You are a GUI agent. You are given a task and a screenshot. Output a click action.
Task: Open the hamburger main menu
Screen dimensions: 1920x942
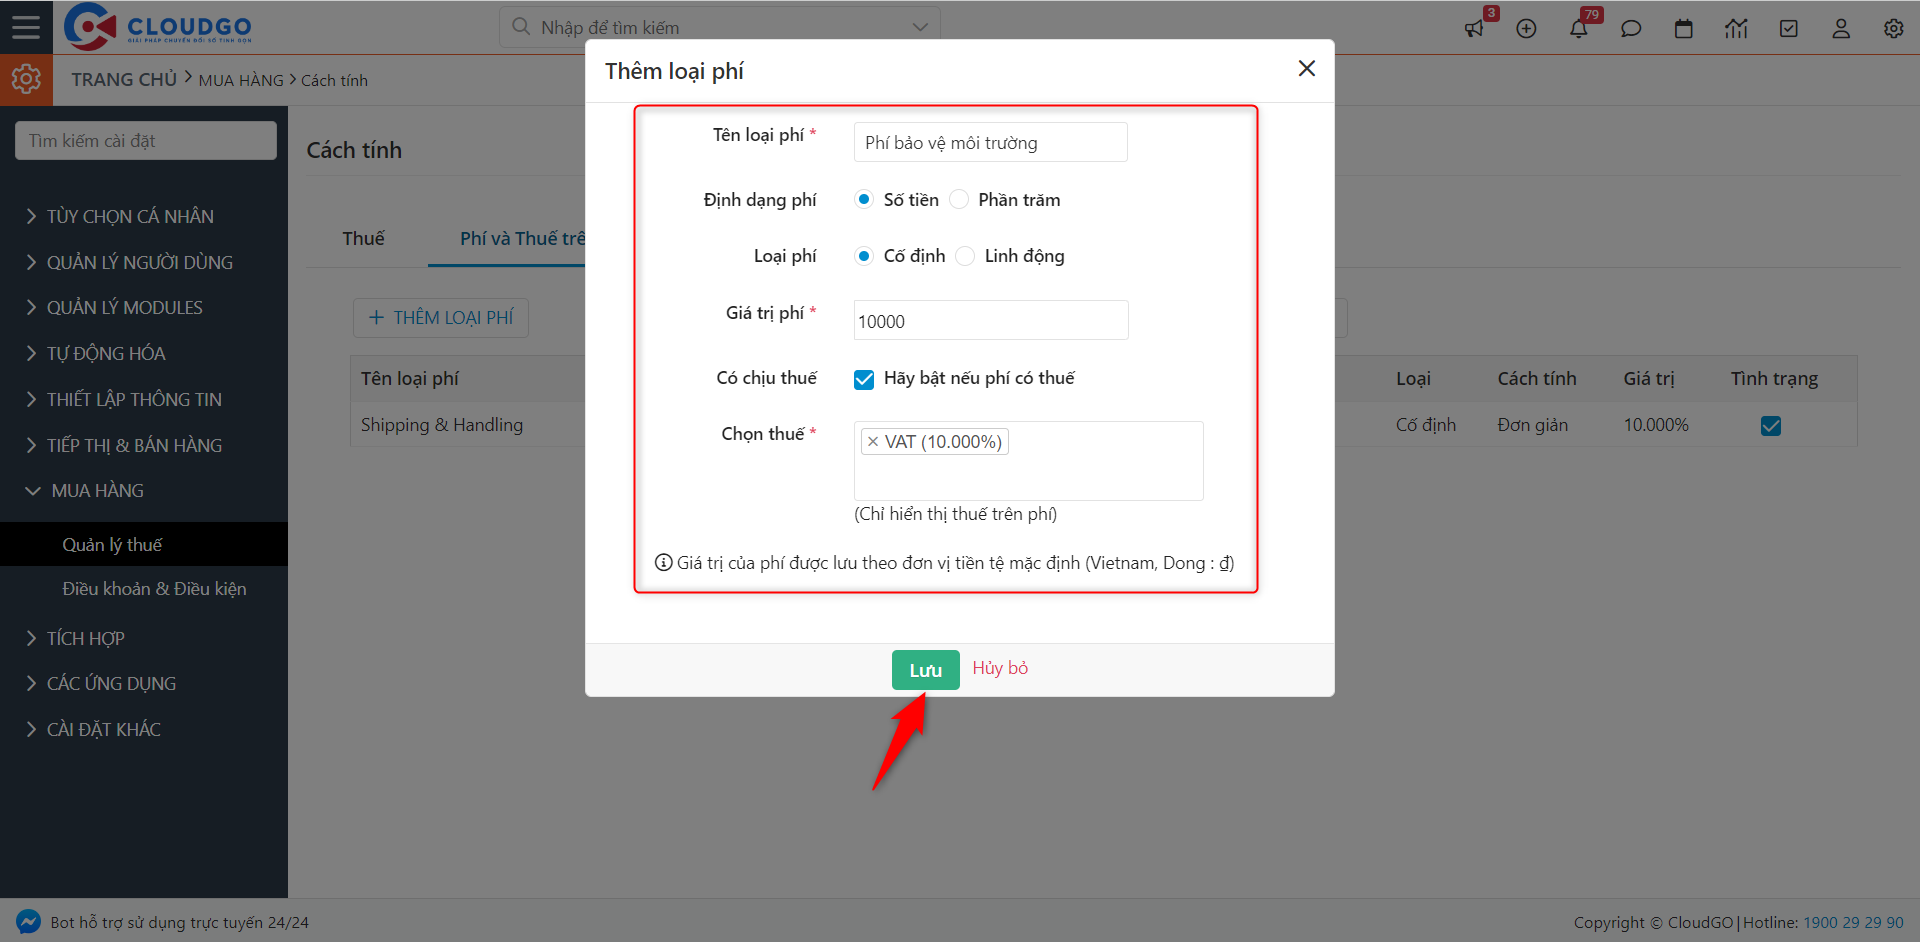[26, 27]
